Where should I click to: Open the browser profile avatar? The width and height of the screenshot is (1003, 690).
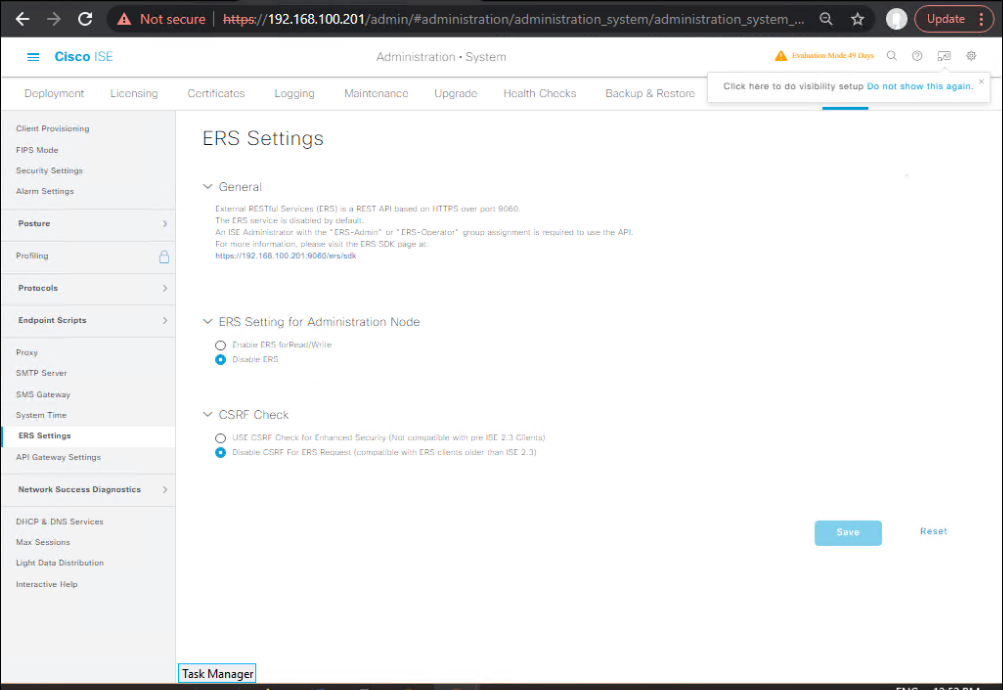[x=896, y=19]
